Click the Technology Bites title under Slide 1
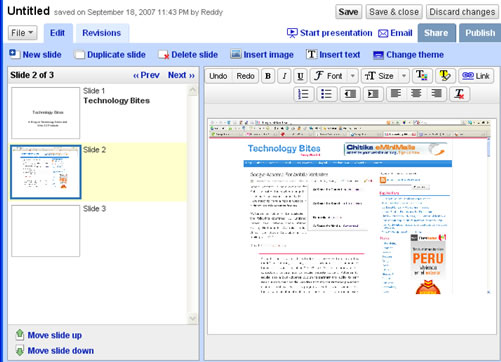 pos(116,101)
